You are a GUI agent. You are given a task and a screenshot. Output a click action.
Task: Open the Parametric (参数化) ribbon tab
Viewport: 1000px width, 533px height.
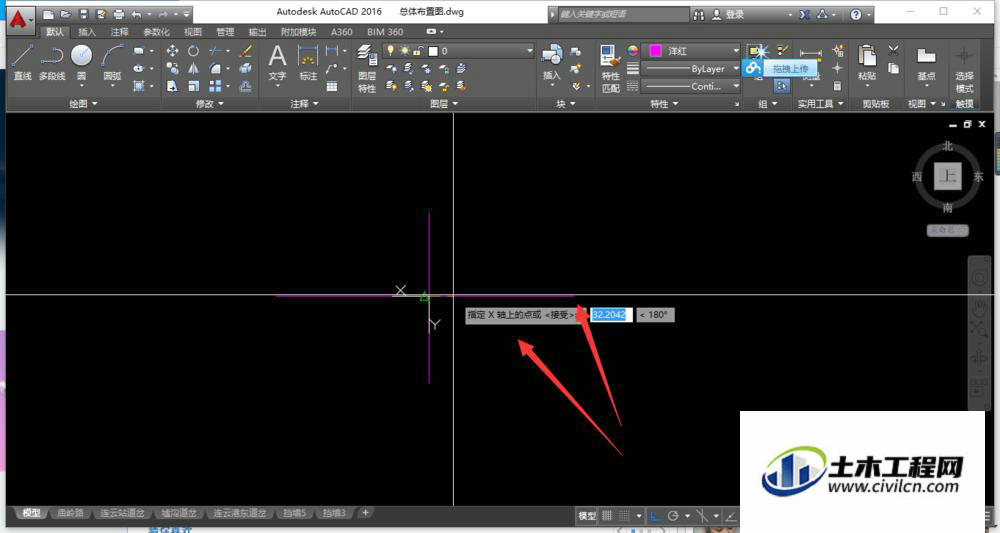pos(156,31)
